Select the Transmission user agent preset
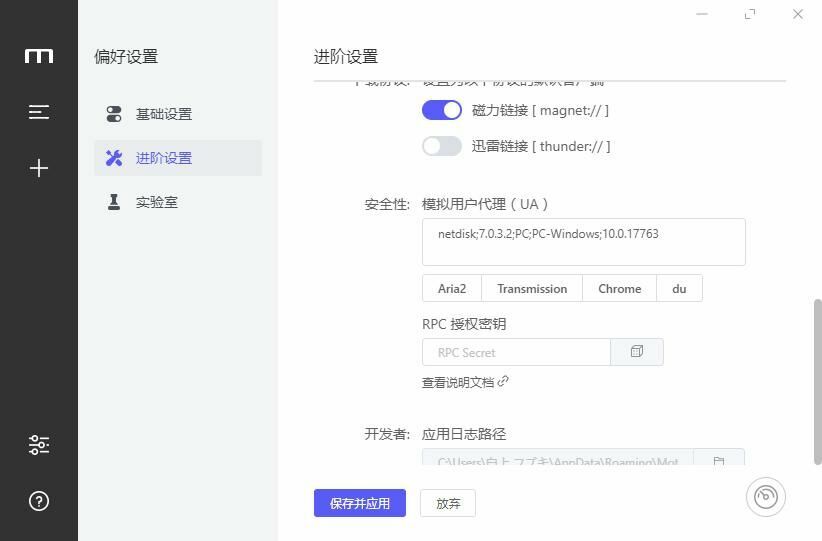Screen dimensions: 822x541 pyautogui.click(x=532, y=288)
